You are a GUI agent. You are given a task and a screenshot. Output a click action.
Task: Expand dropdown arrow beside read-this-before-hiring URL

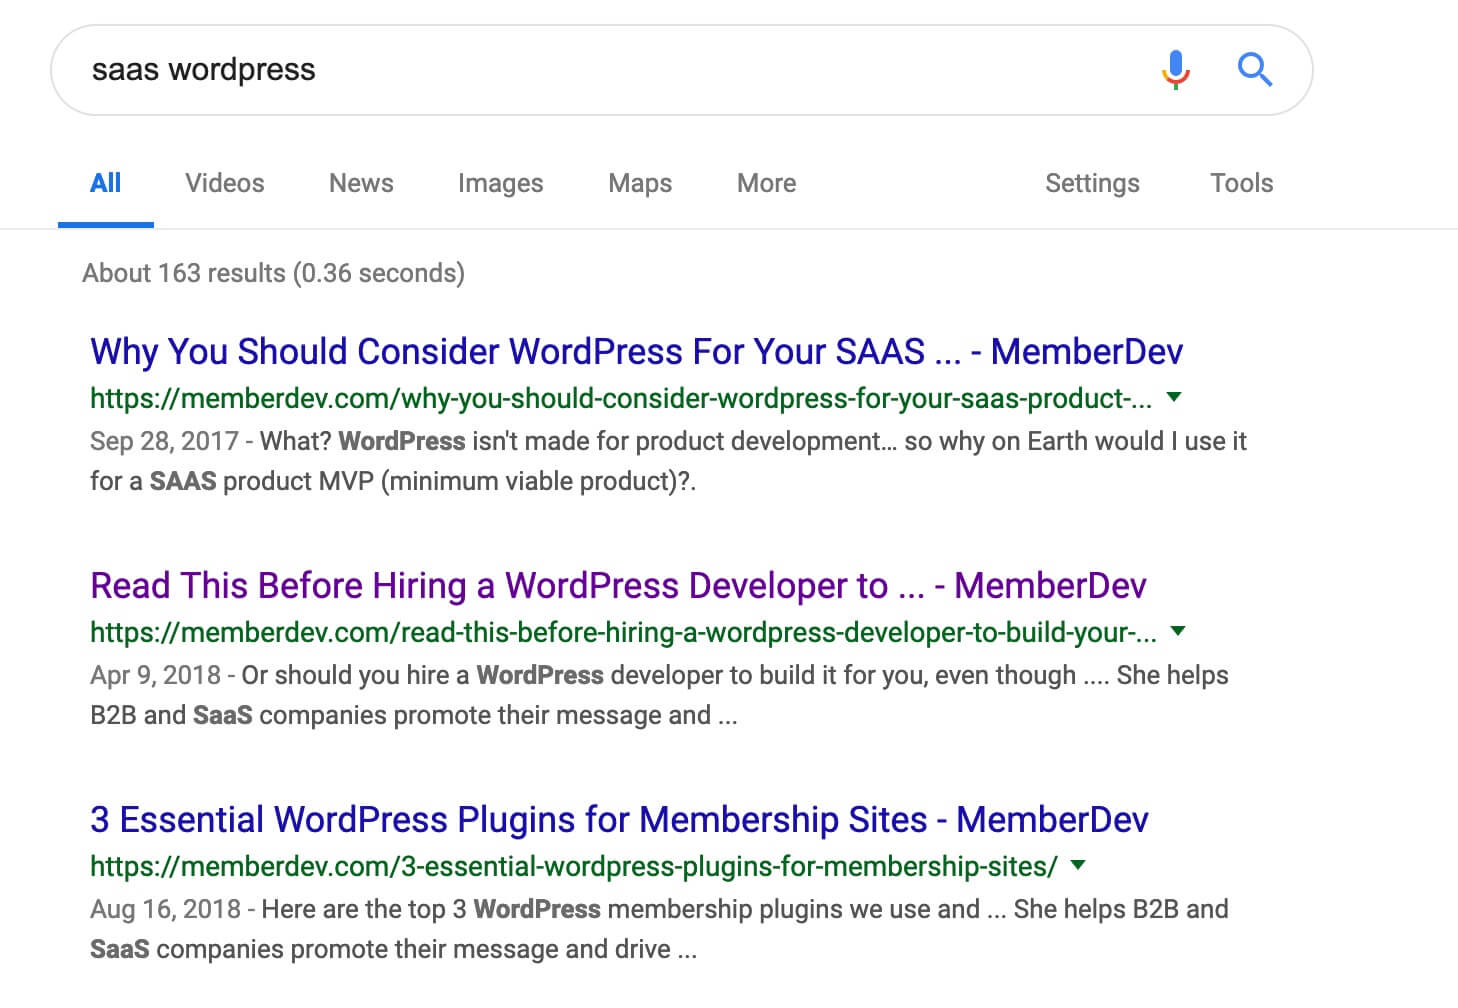(x=1178, y=631)
